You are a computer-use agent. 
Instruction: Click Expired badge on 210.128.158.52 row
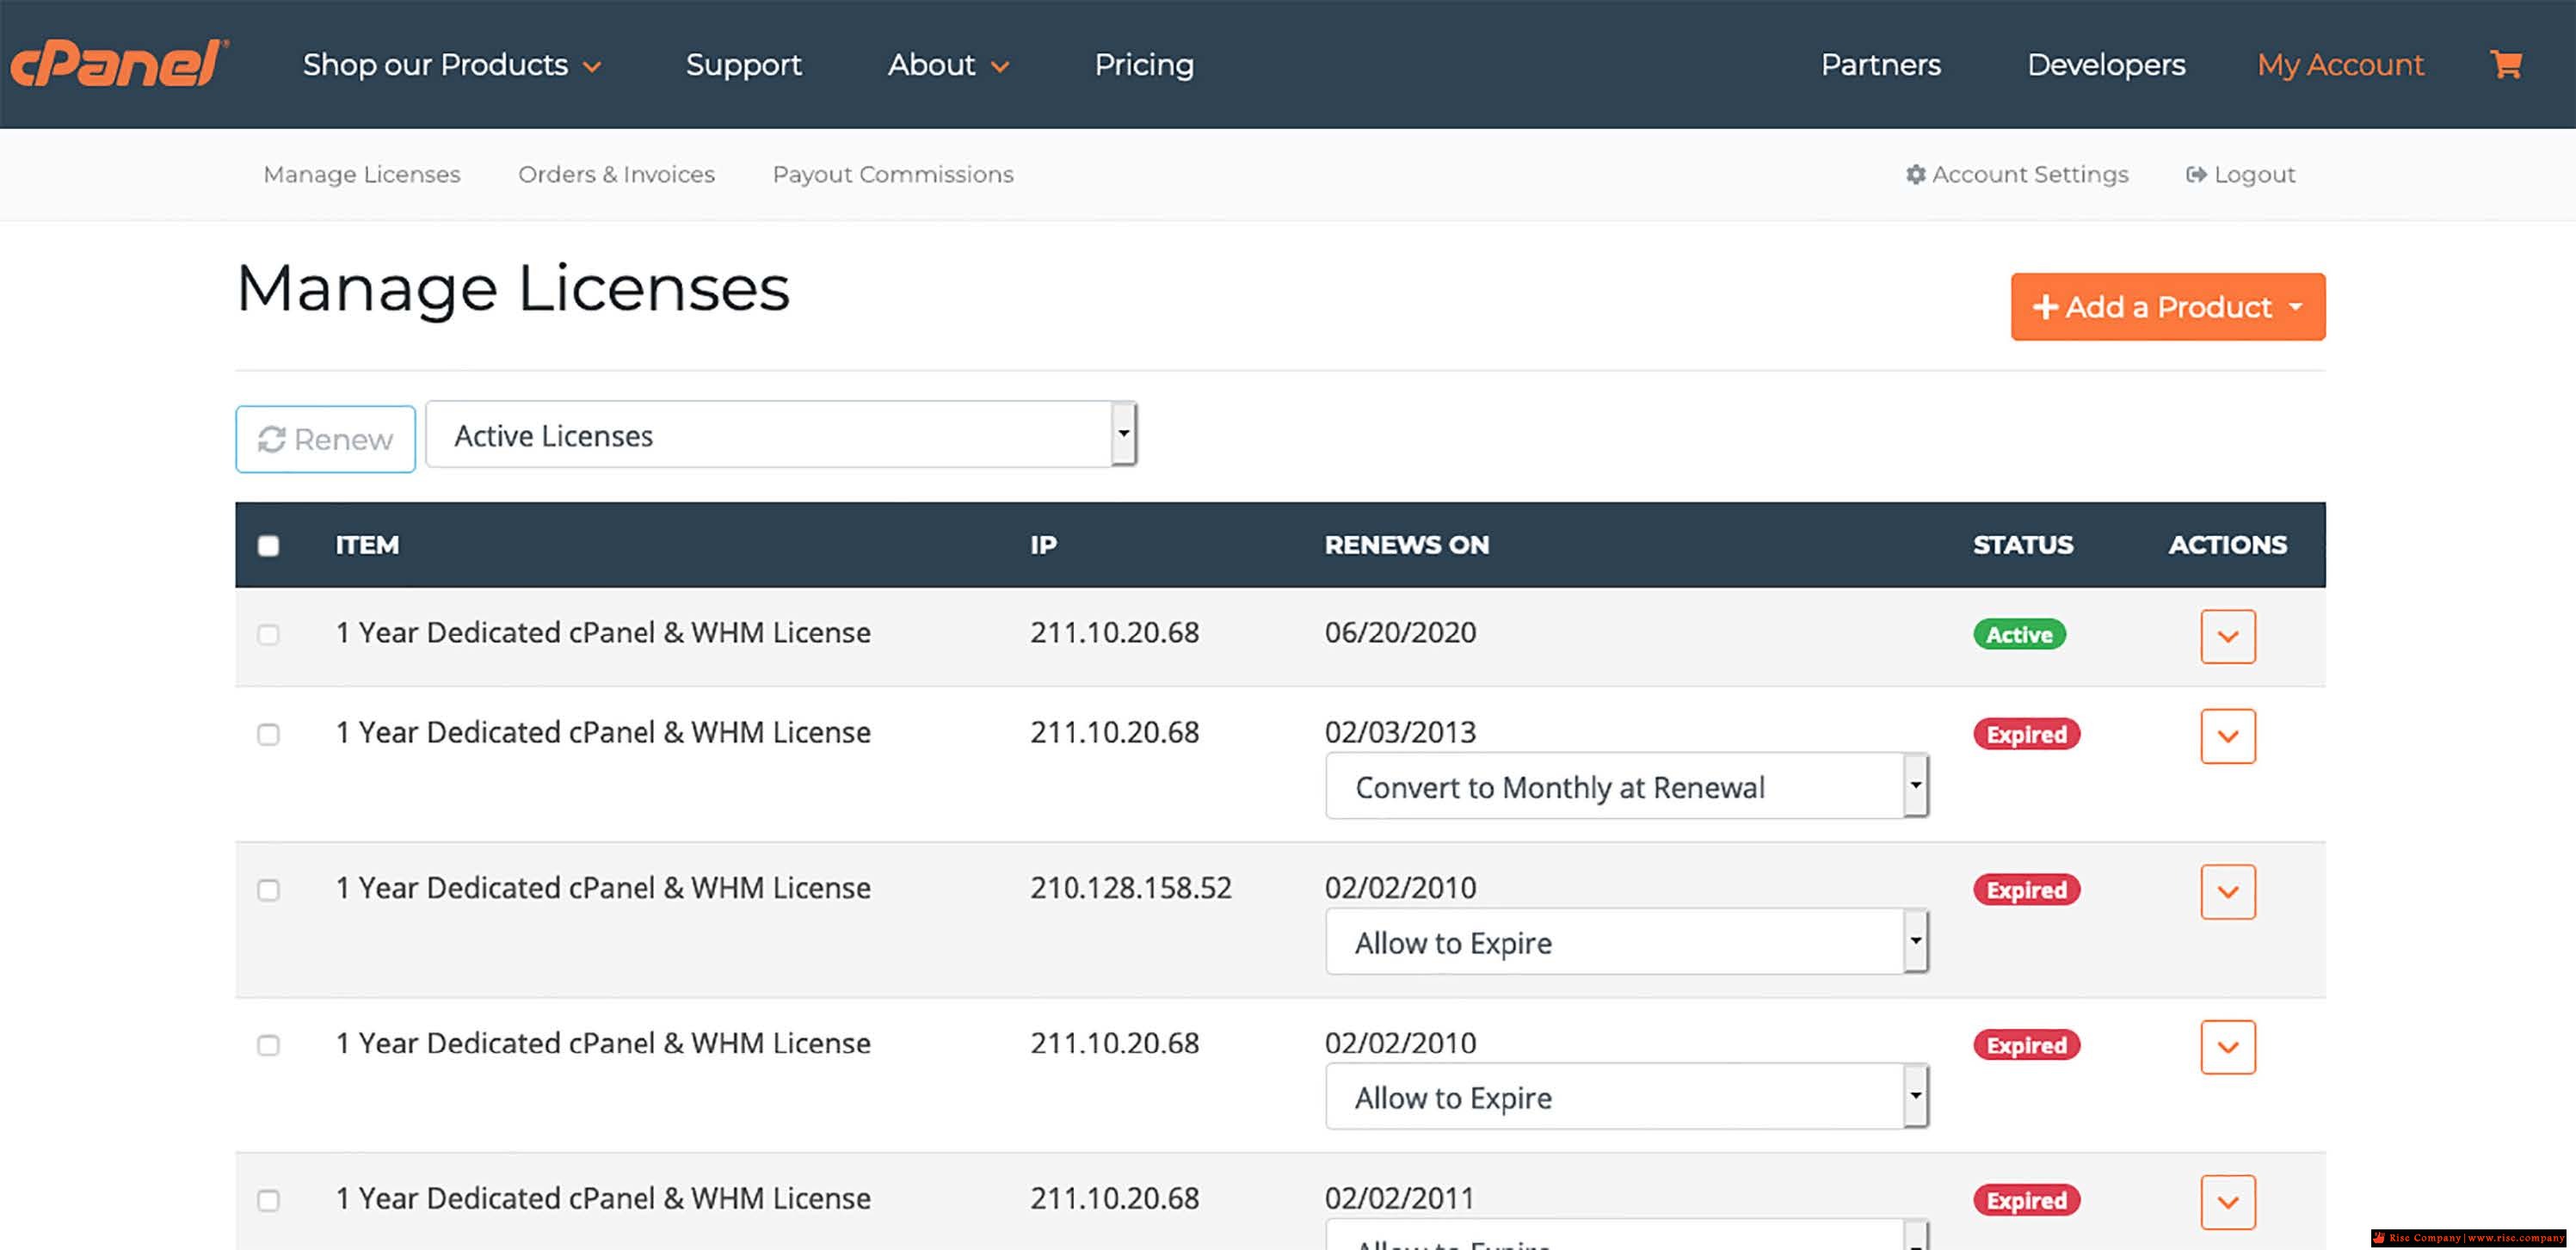pos(2026,889)
